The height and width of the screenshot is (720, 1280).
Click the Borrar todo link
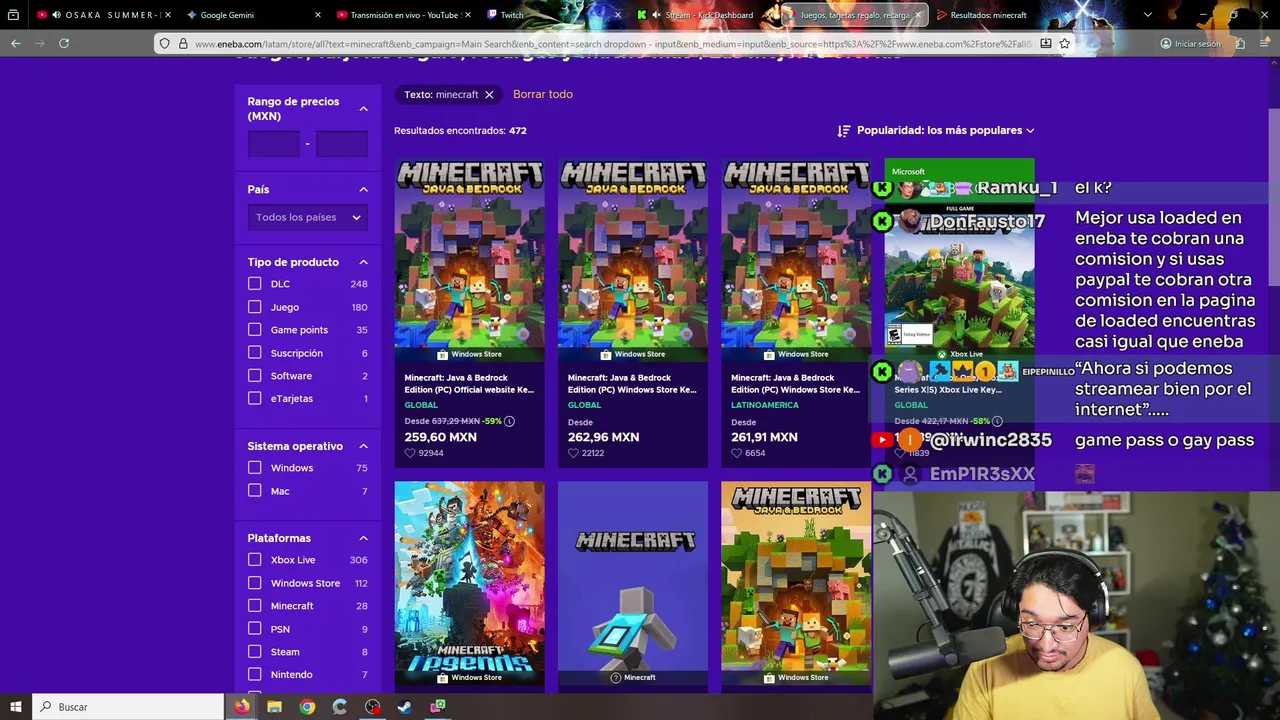coord(543,94)
